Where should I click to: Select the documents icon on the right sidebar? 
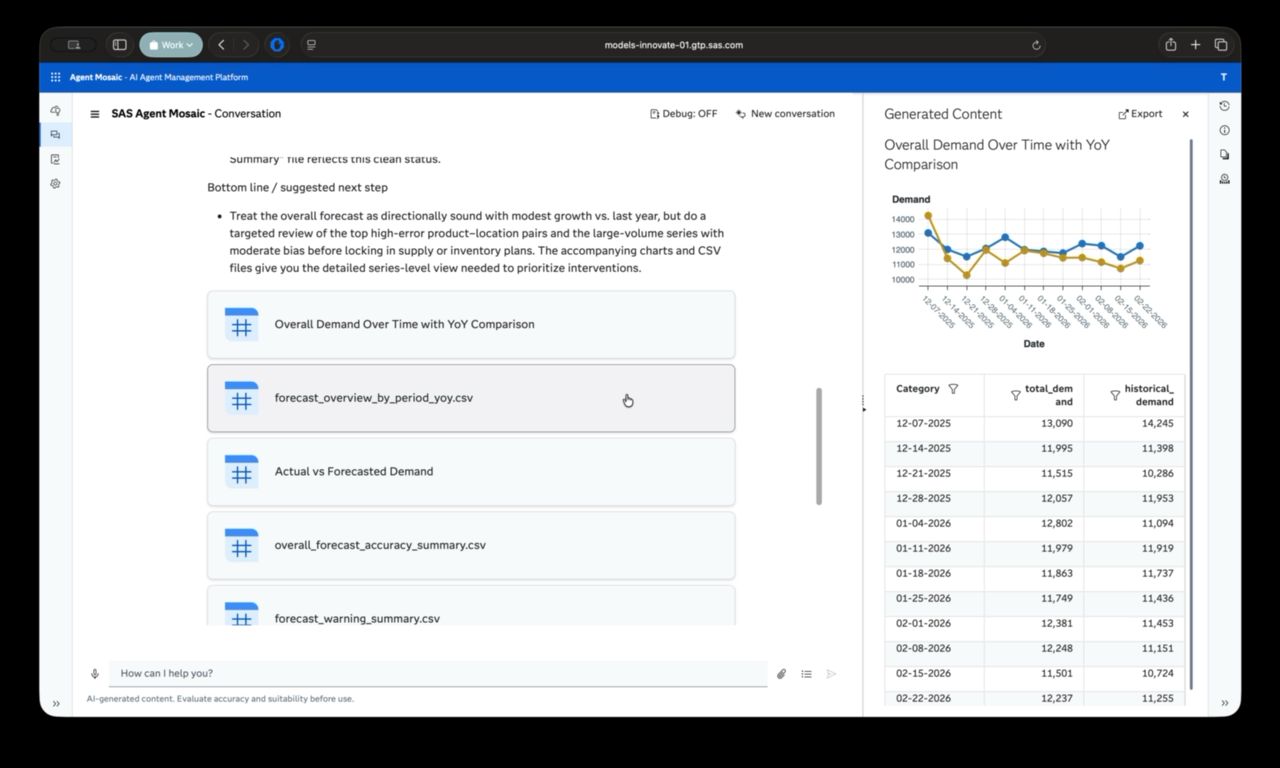1224,154
